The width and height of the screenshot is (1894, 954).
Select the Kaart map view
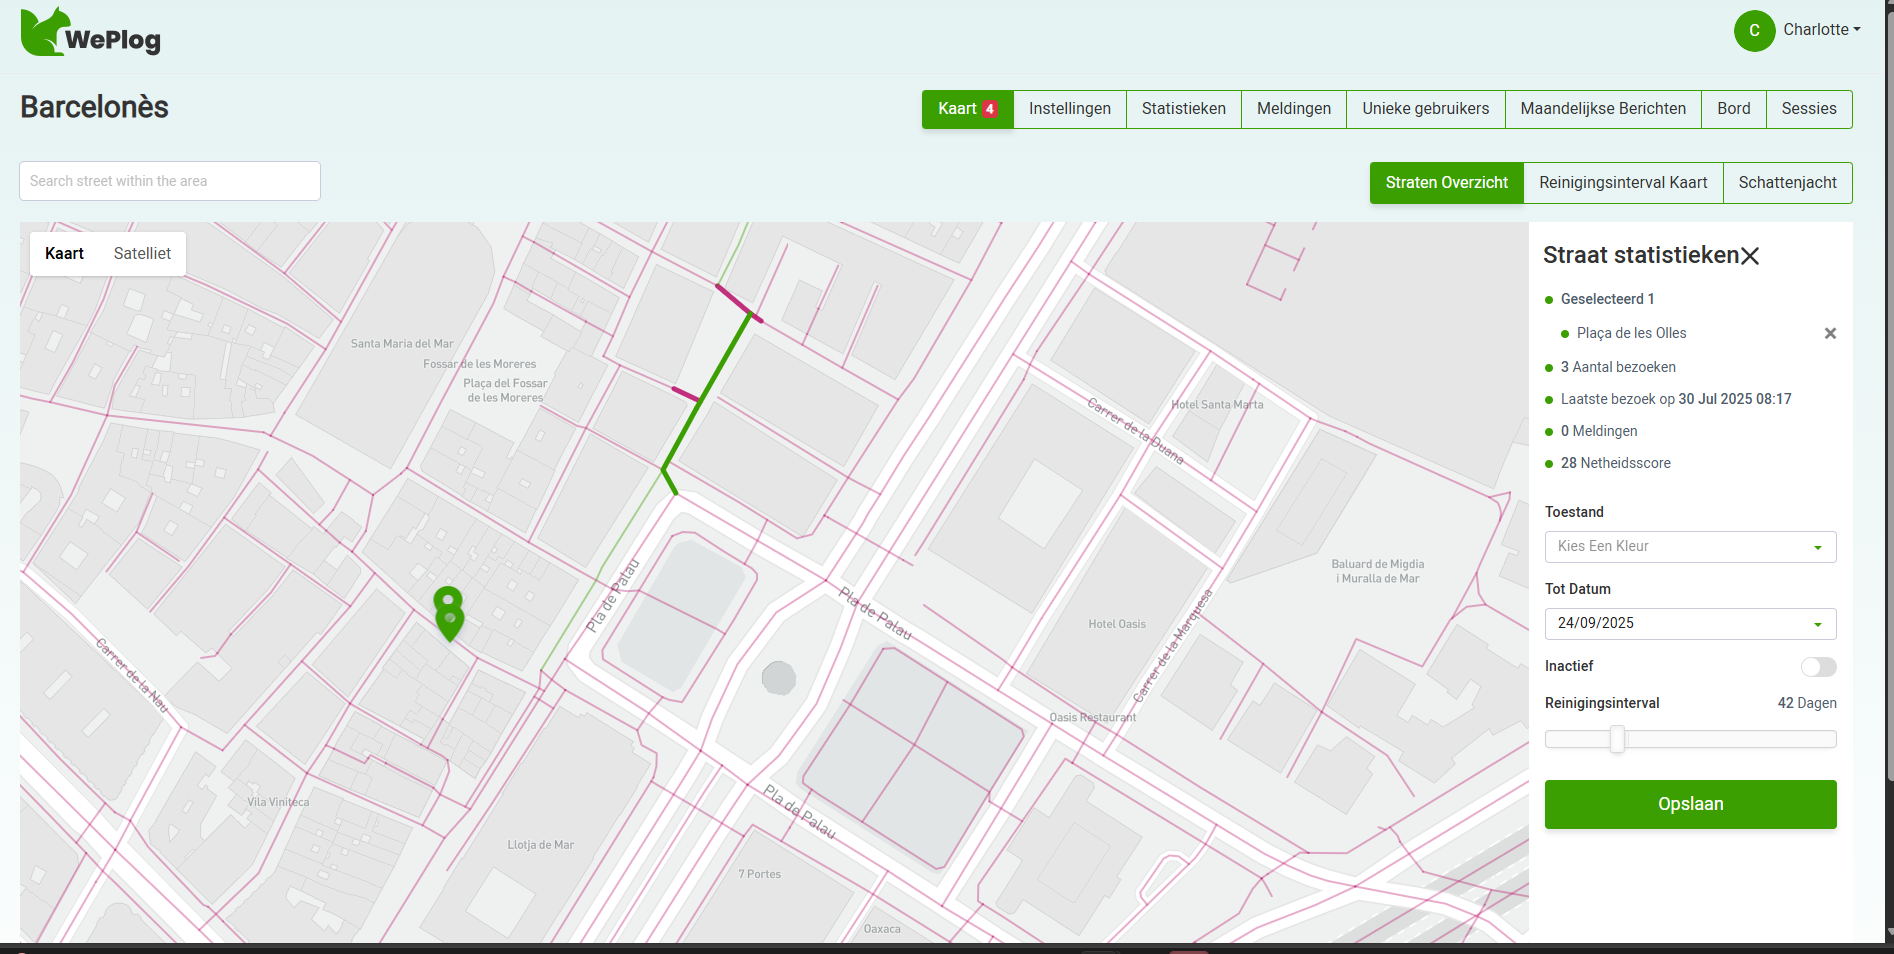click(64, 254)
